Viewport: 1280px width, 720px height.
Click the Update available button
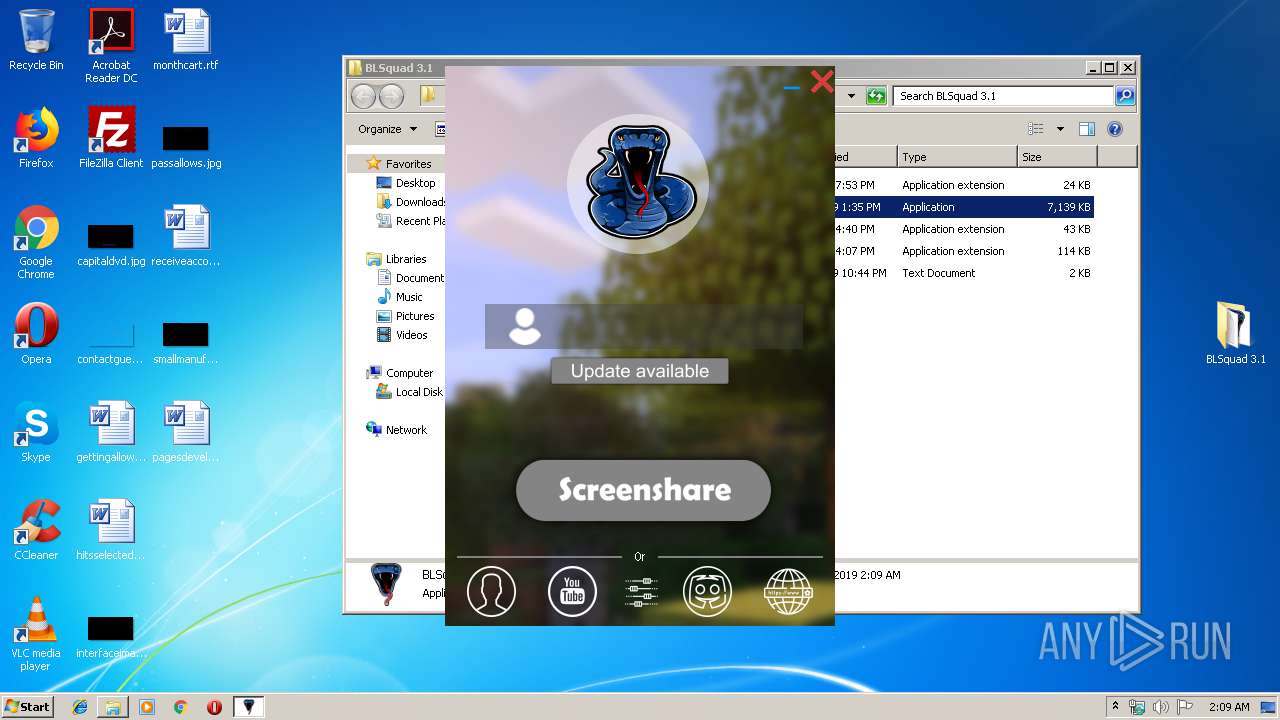click(x=640, y=371)
